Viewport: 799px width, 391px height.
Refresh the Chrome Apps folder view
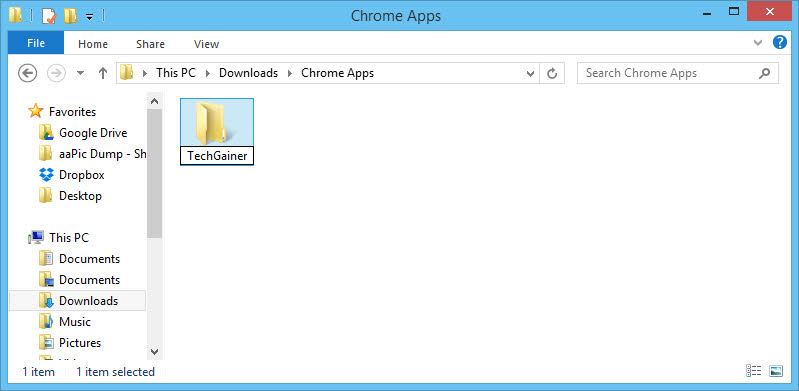tap(552, 73)
